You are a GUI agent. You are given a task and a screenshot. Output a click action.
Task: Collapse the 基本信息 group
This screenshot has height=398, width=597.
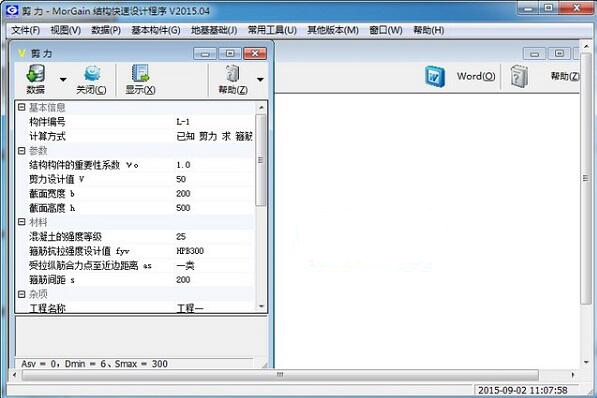click(x=22, y=107)
